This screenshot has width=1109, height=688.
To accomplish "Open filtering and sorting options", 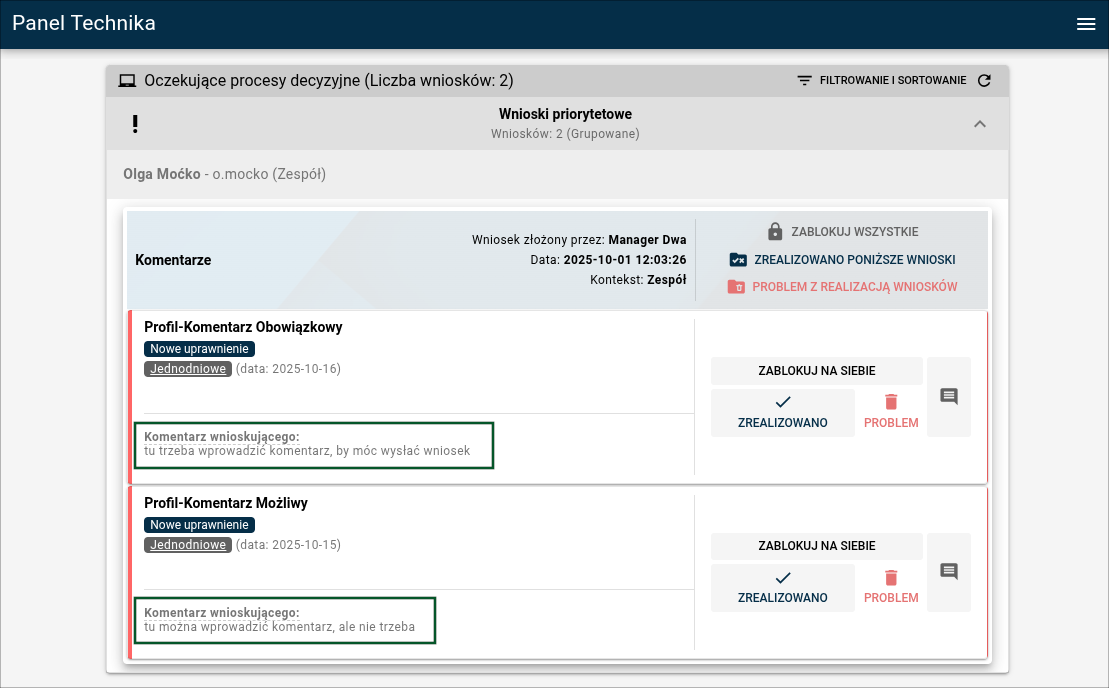I will [881, 81].
